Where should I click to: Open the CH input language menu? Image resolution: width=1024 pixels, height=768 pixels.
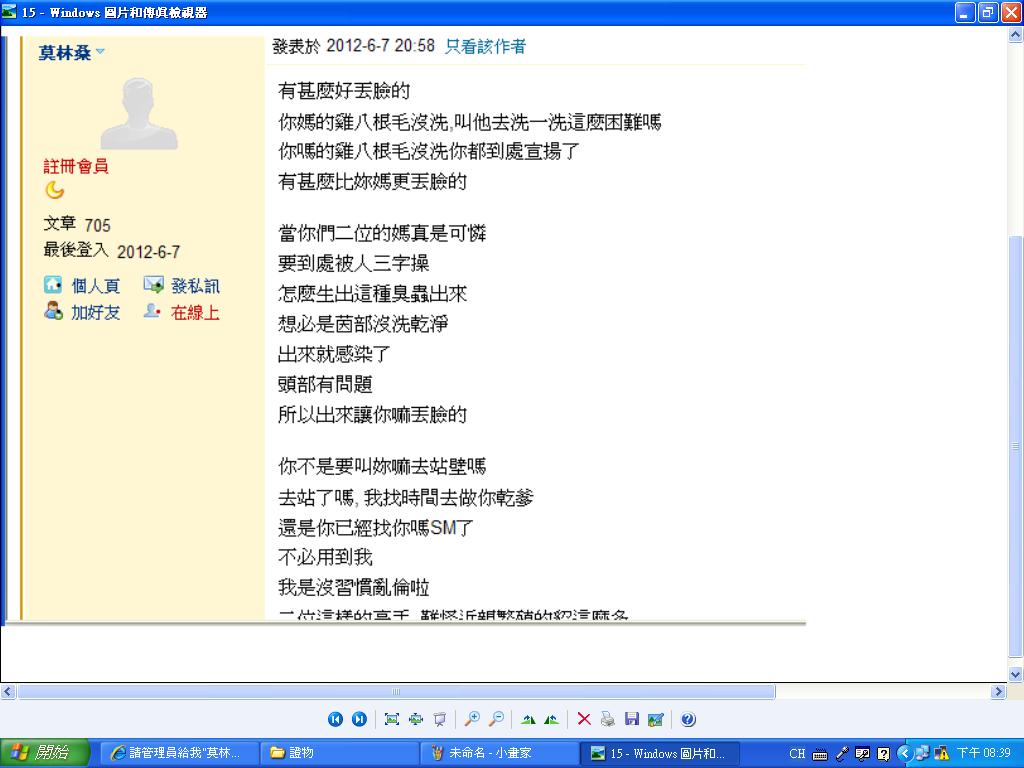[797, 753]
